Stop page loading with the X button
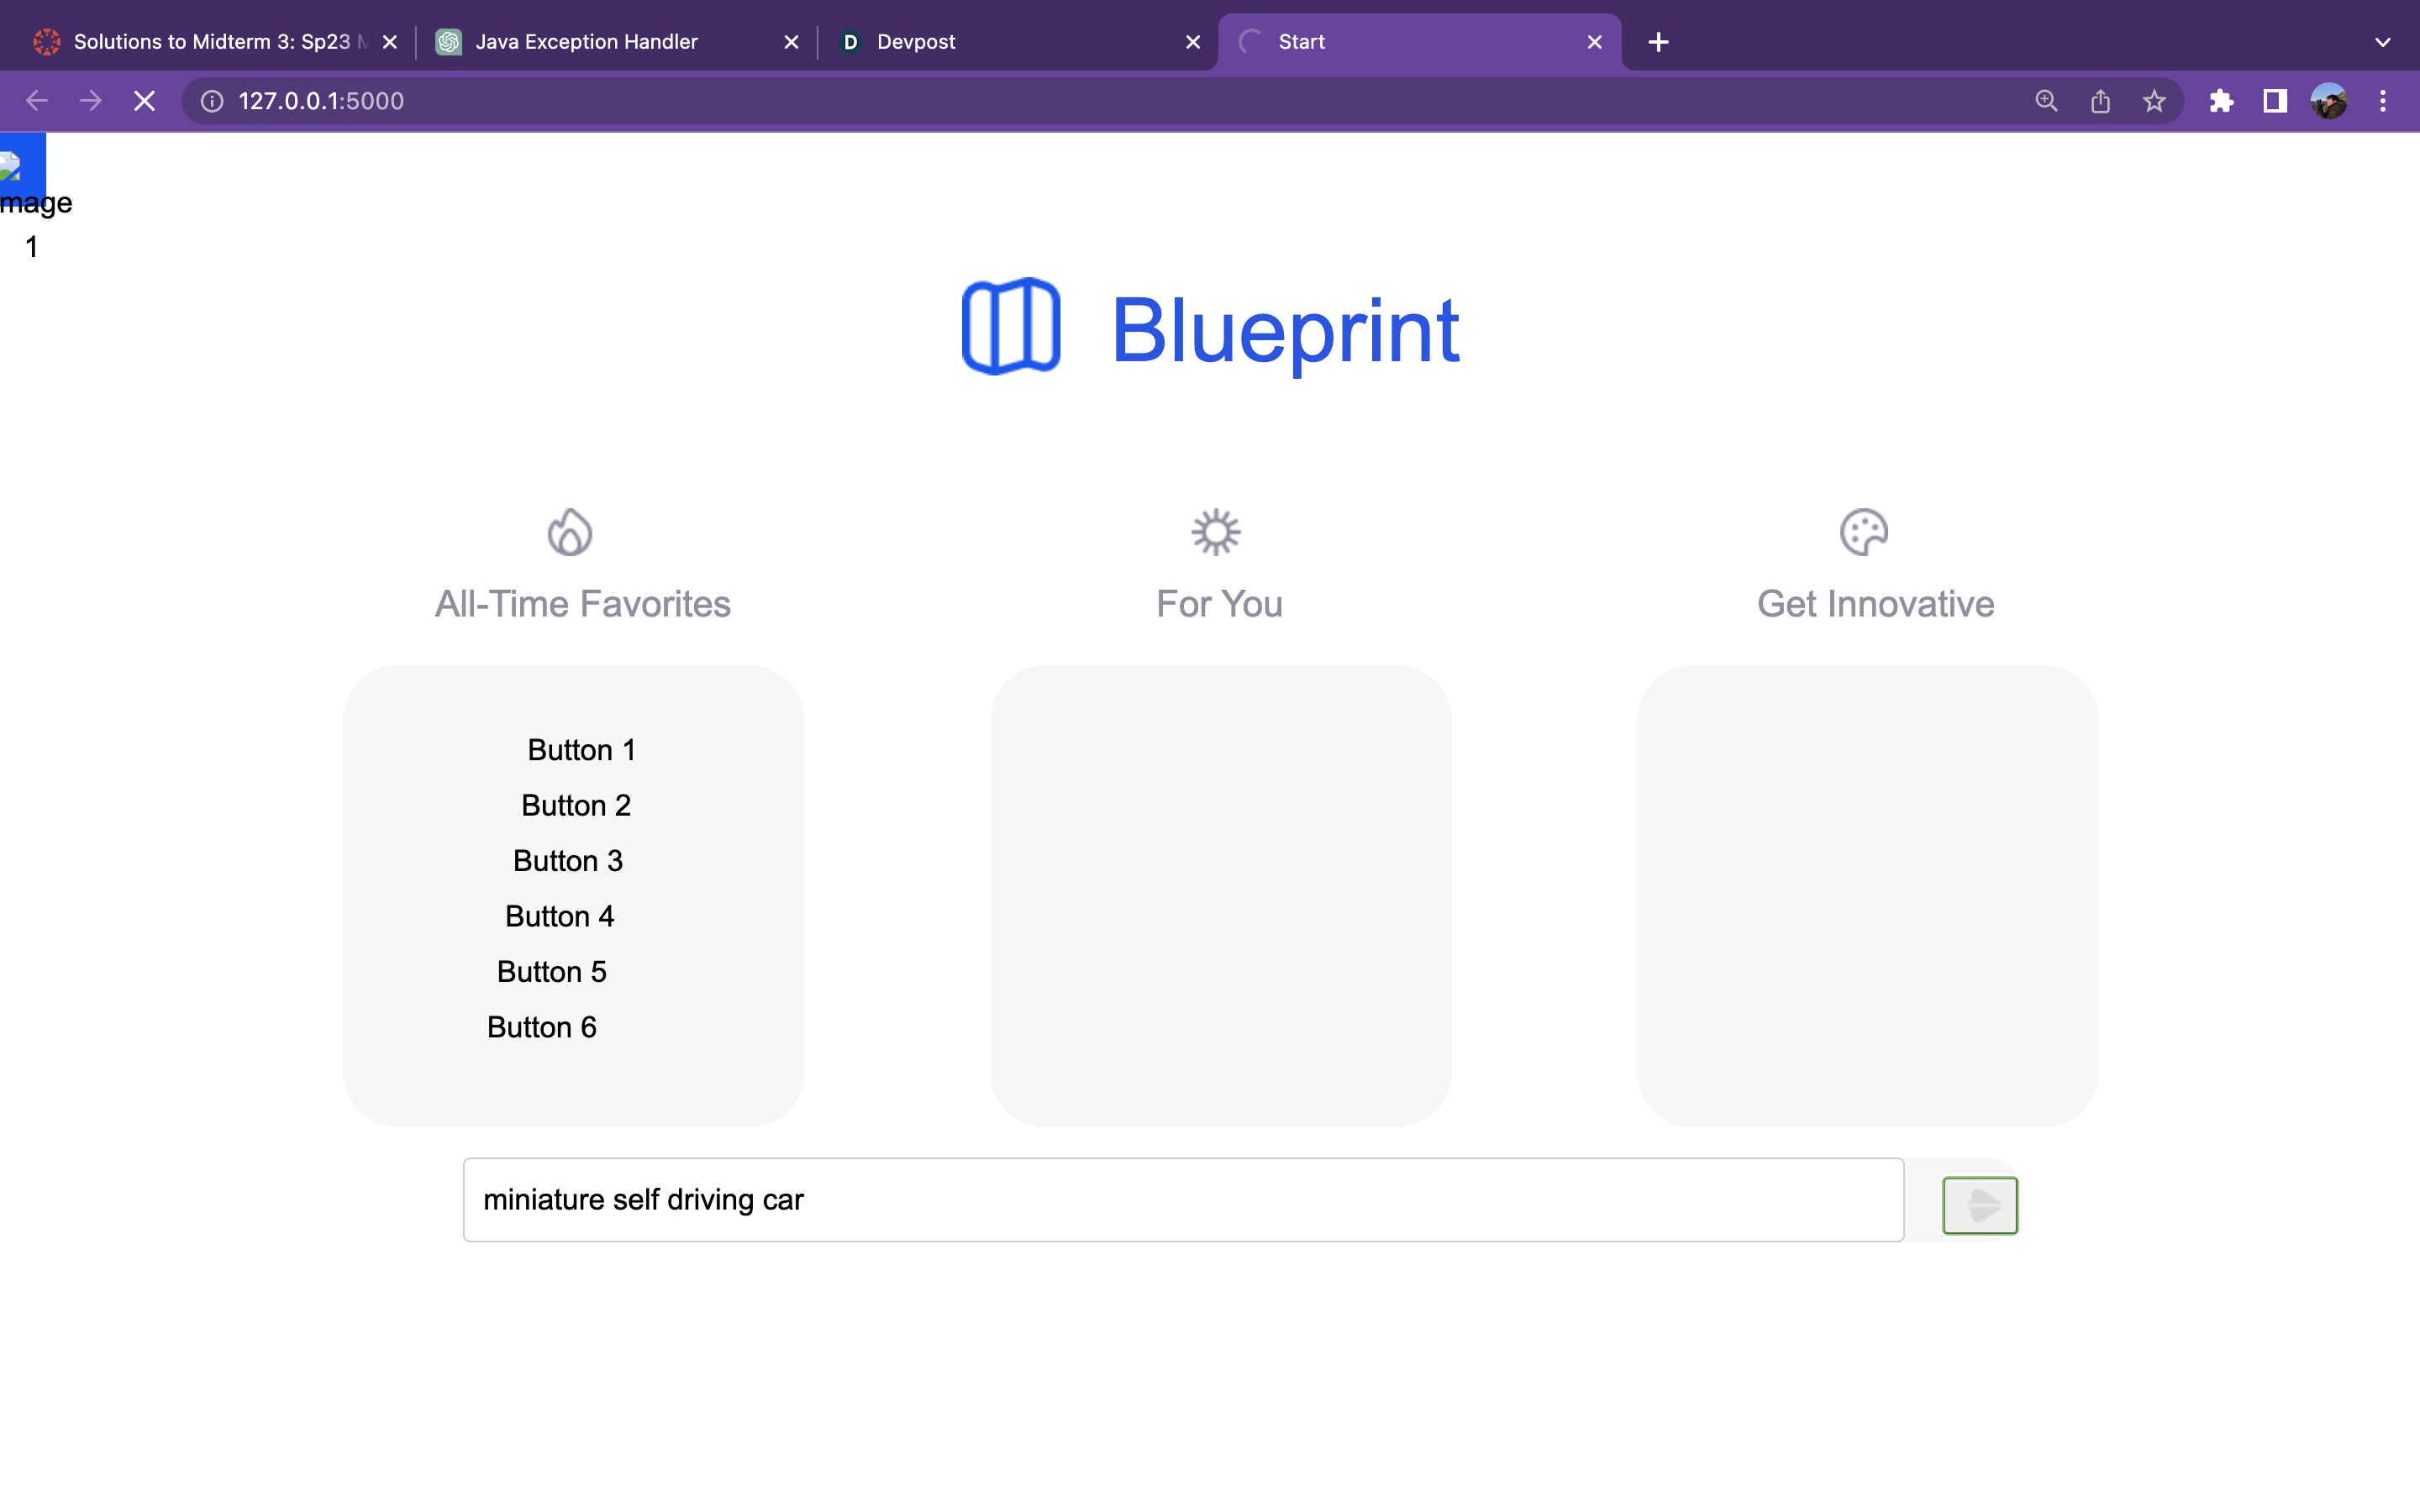Viewport: 2420px width, 1512px height. tap(145, 101)
